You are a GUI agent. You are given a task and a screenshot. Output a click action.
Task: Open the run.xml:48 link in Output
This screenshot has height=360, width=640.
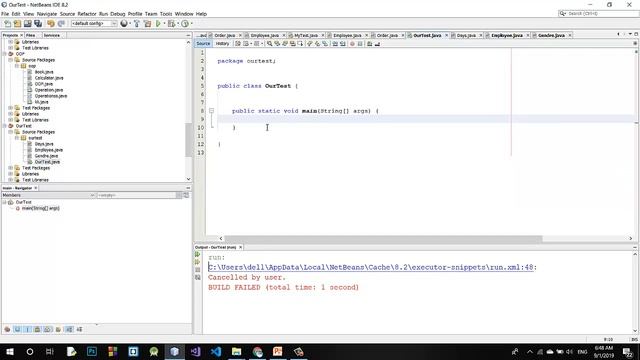[x=371, y=267]
